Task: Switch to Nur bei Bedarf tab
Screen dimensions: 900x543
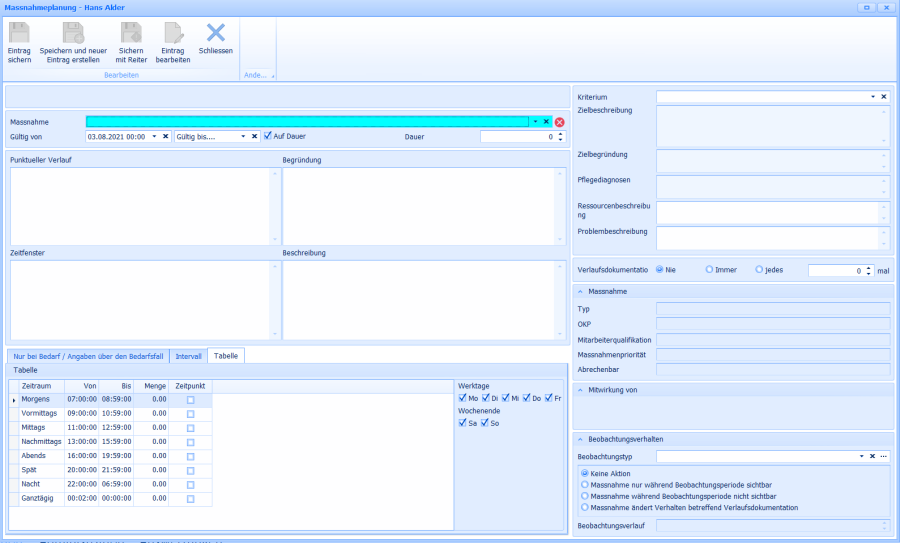Action: pos(88,356)
